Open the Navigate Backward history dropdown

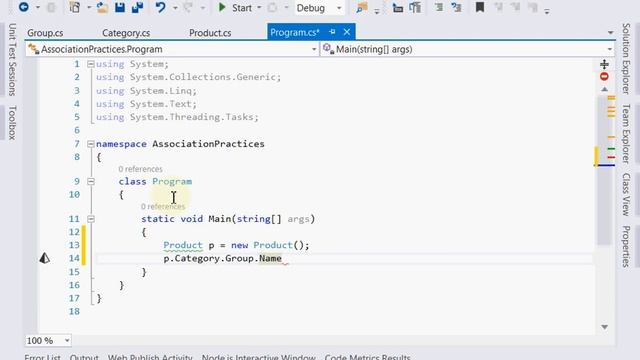click(38, 7)
